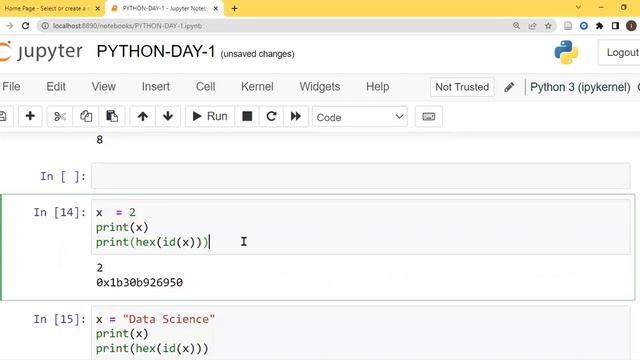
Task: Restart kernel and run all fast-forward icon
Action: click(296, 116)
